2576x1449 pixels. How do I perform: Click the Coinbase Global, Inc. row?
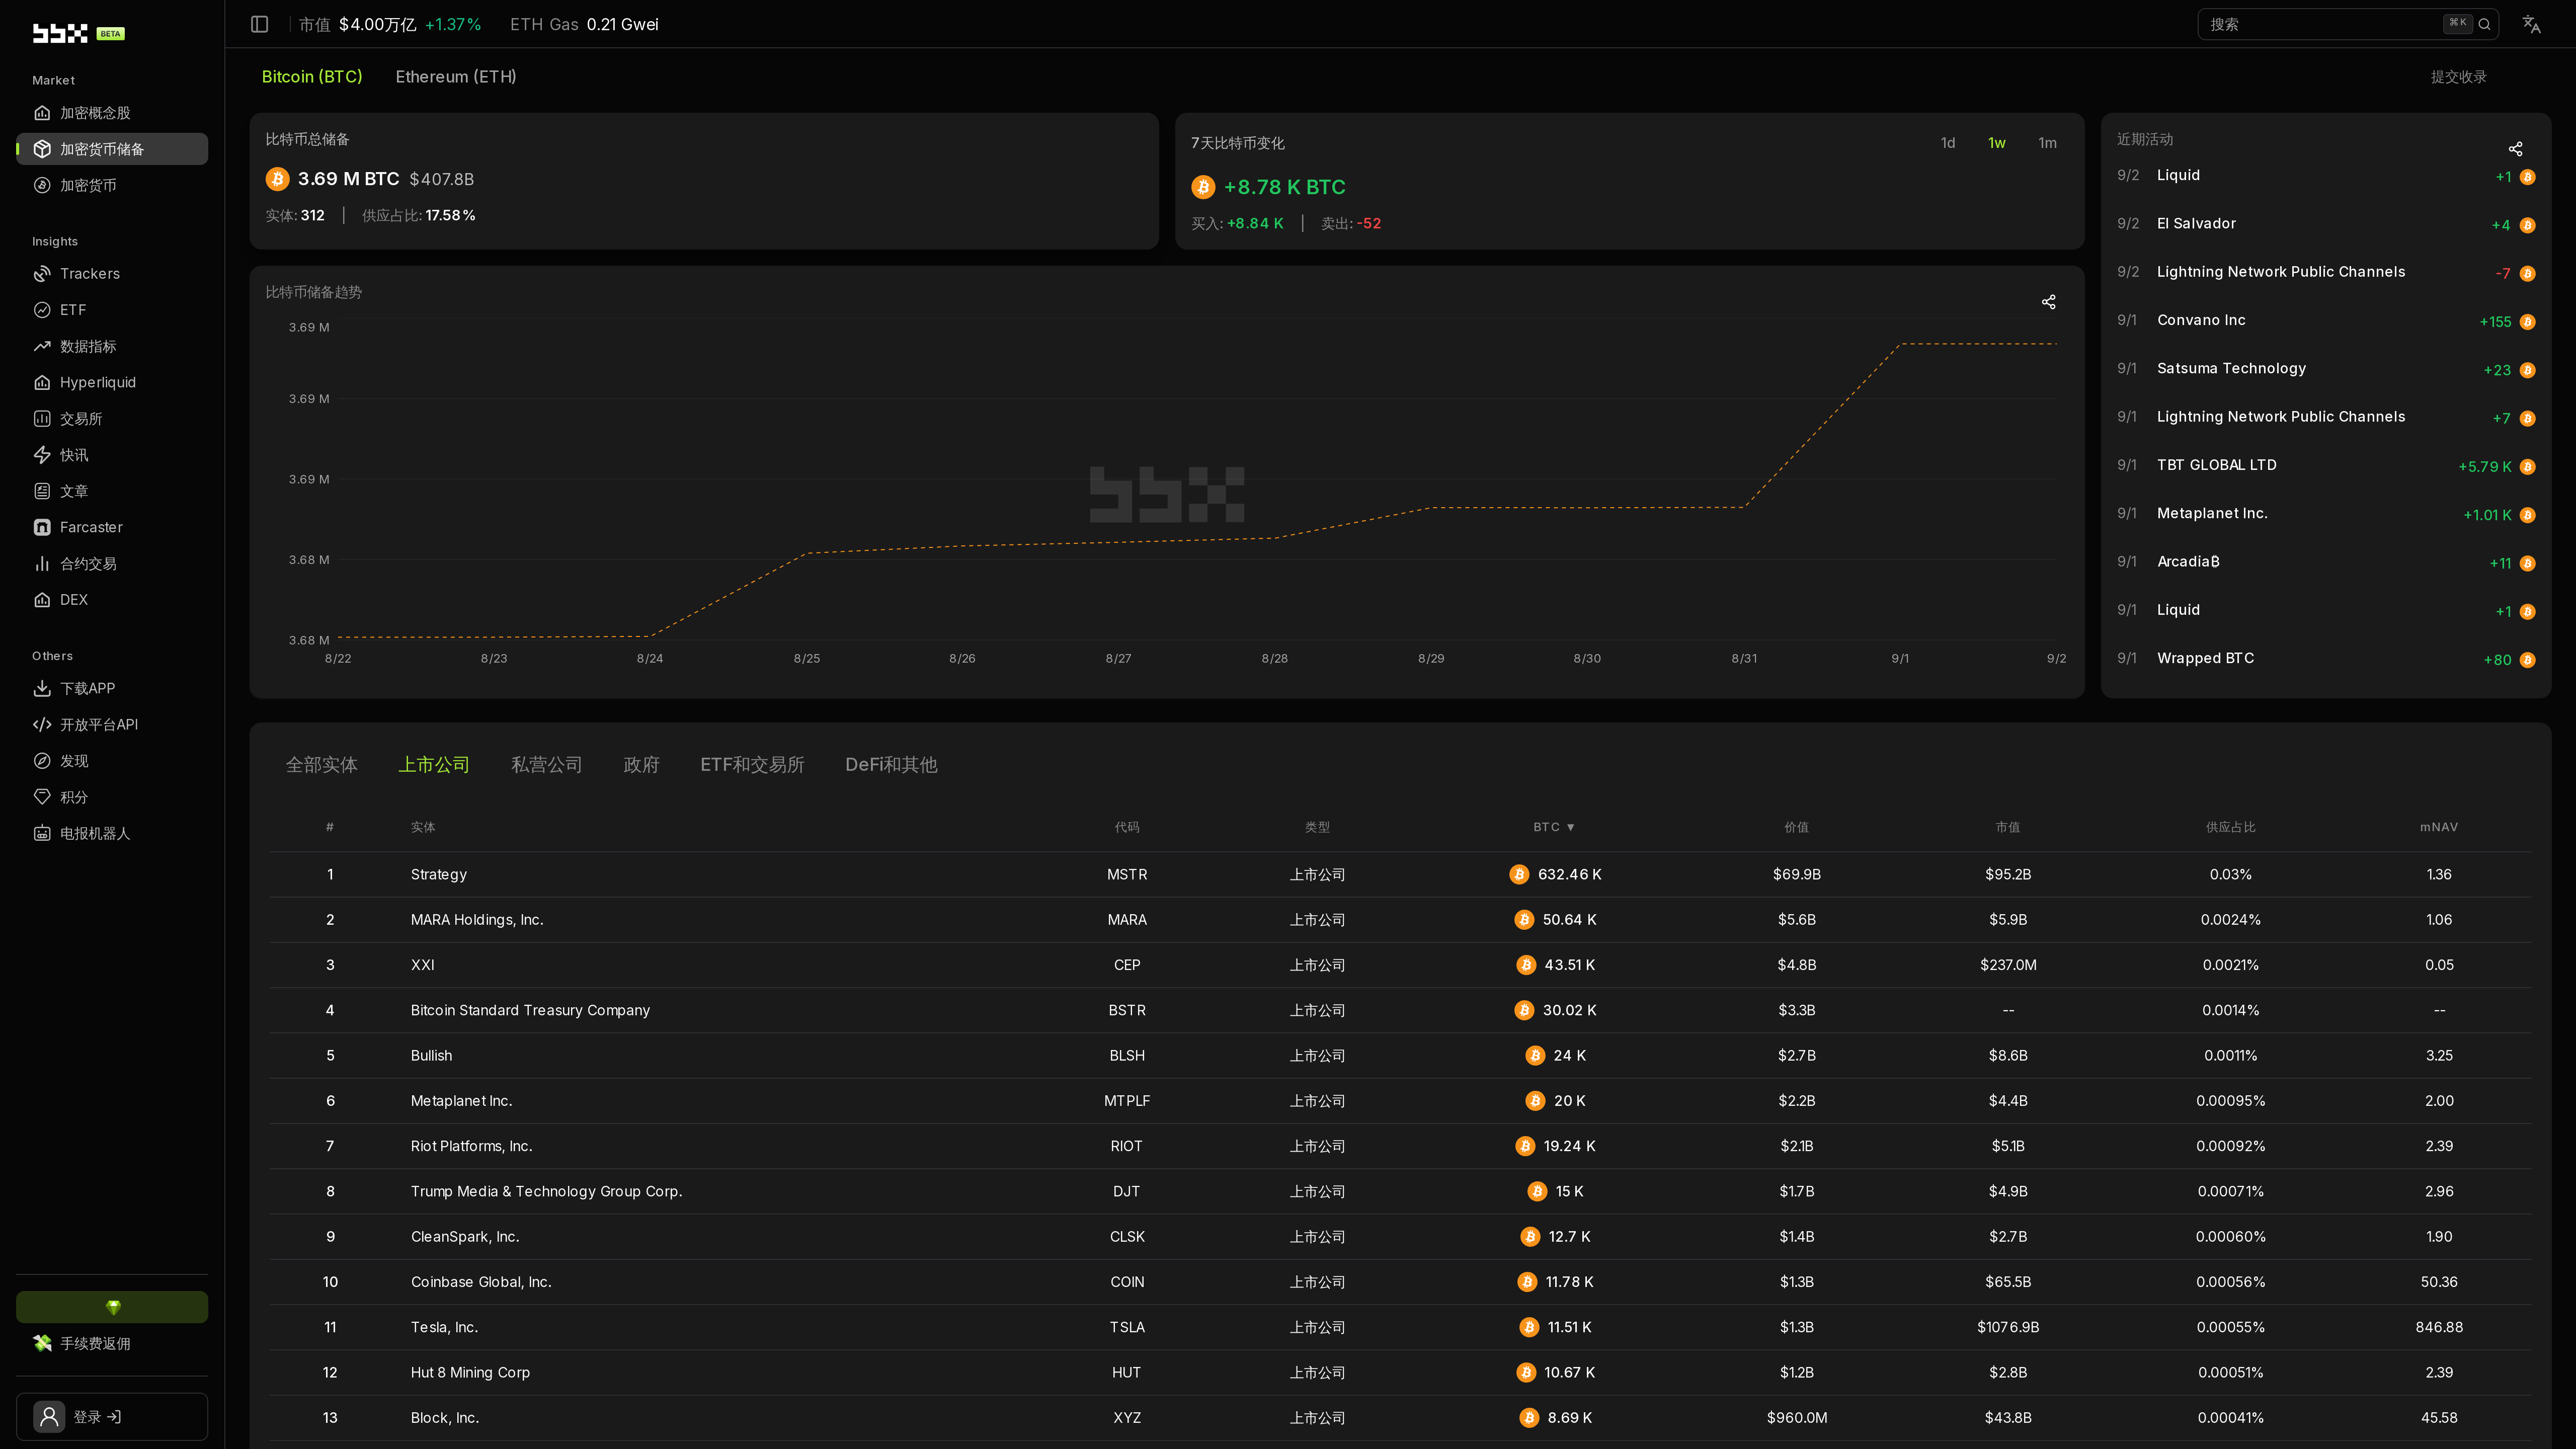[1399, 1282]
